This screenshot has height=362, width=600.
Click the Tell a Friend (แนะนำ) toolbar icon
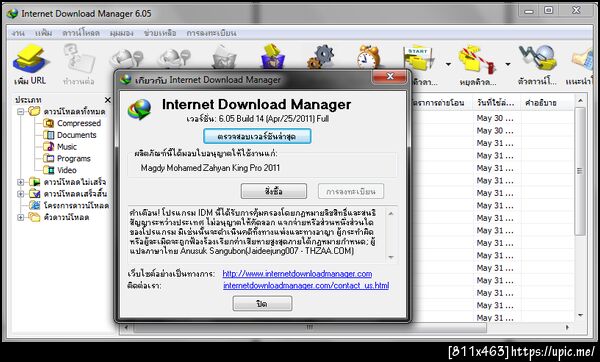point(582,60)
